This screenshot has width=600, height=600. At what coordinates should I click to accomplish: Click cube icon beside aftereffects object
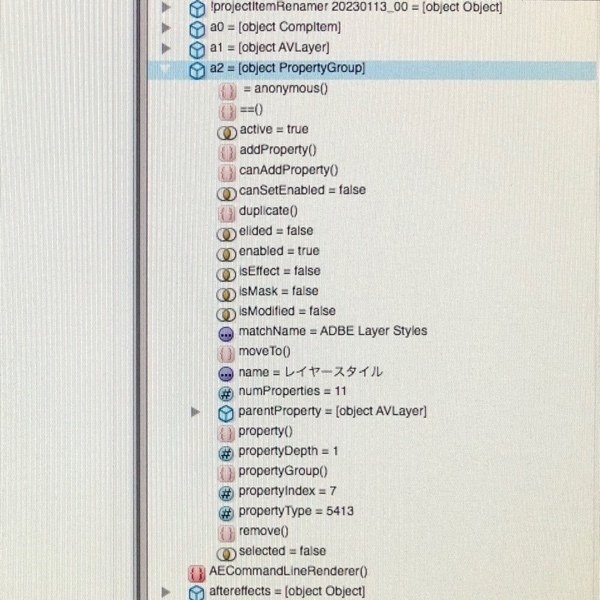[x=197, y=592]
